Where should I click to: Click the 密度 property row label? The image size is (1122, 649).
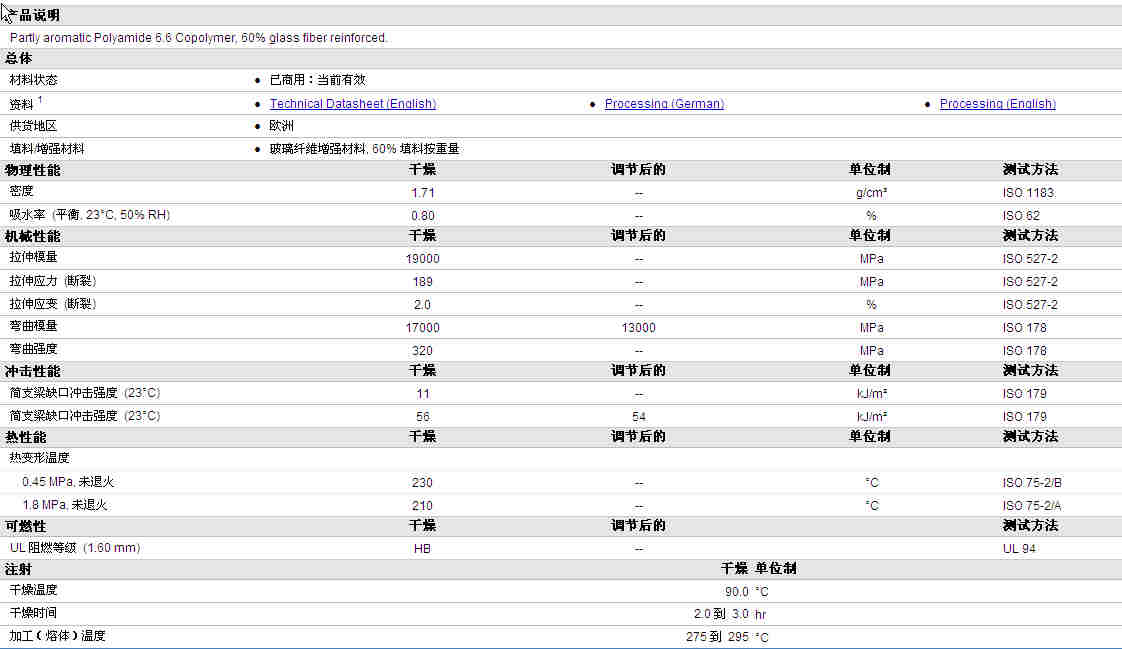coord(22,191)
